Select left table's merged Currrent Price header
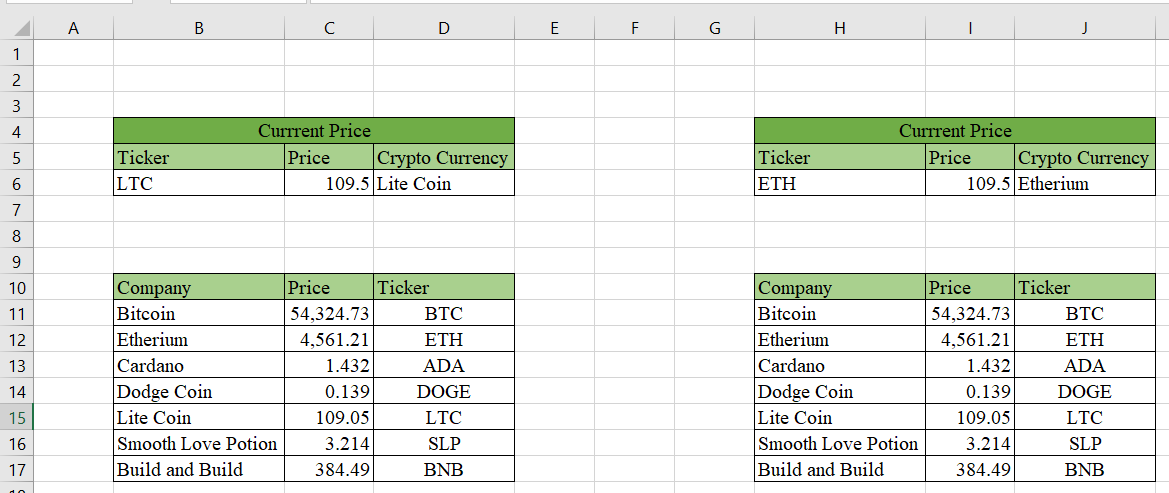The width and height of the screenshot is (1169, 493). (314, 131)
